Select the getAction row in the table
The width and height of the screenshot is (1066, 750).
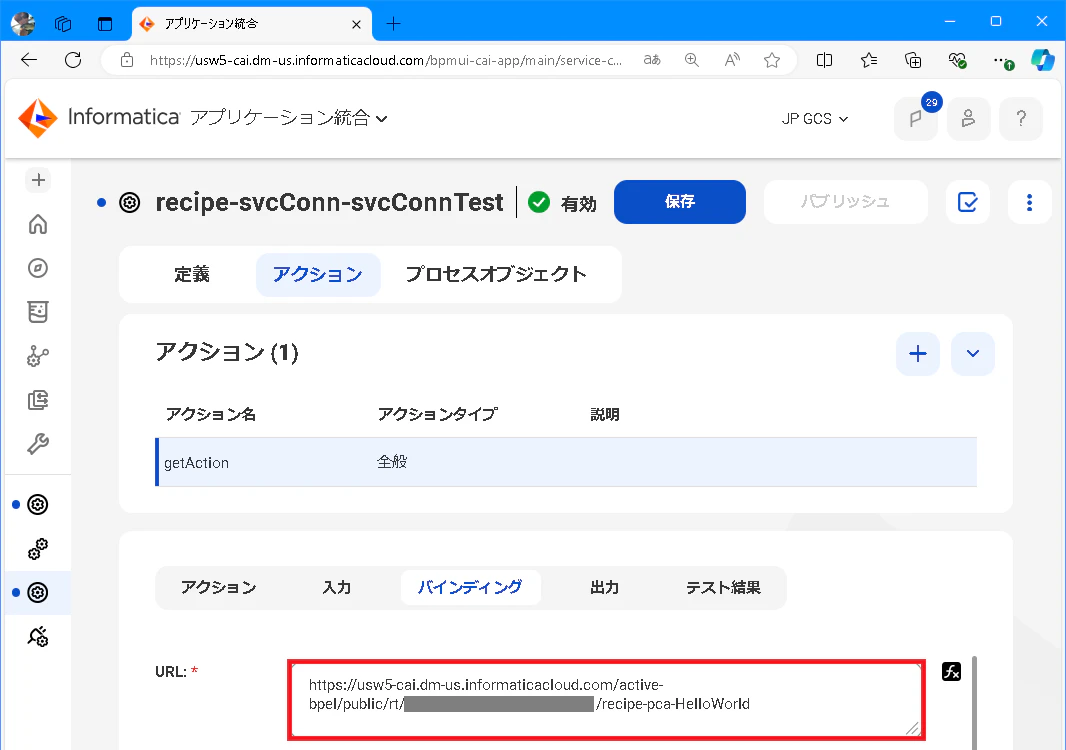566,462
